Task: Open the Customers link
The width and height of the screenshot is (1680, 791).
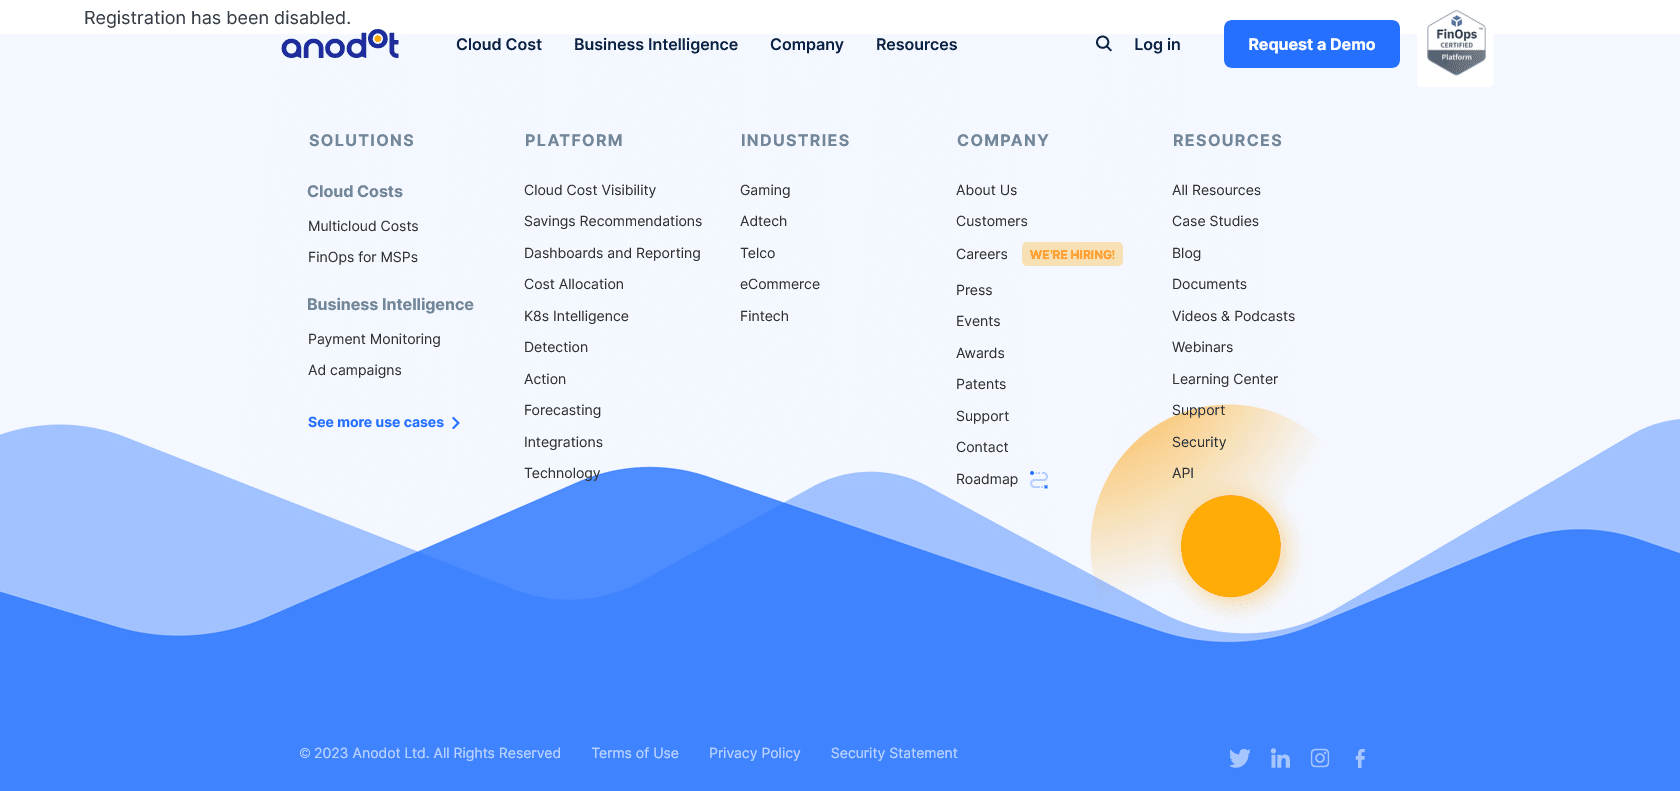Action: coord(991,221)
